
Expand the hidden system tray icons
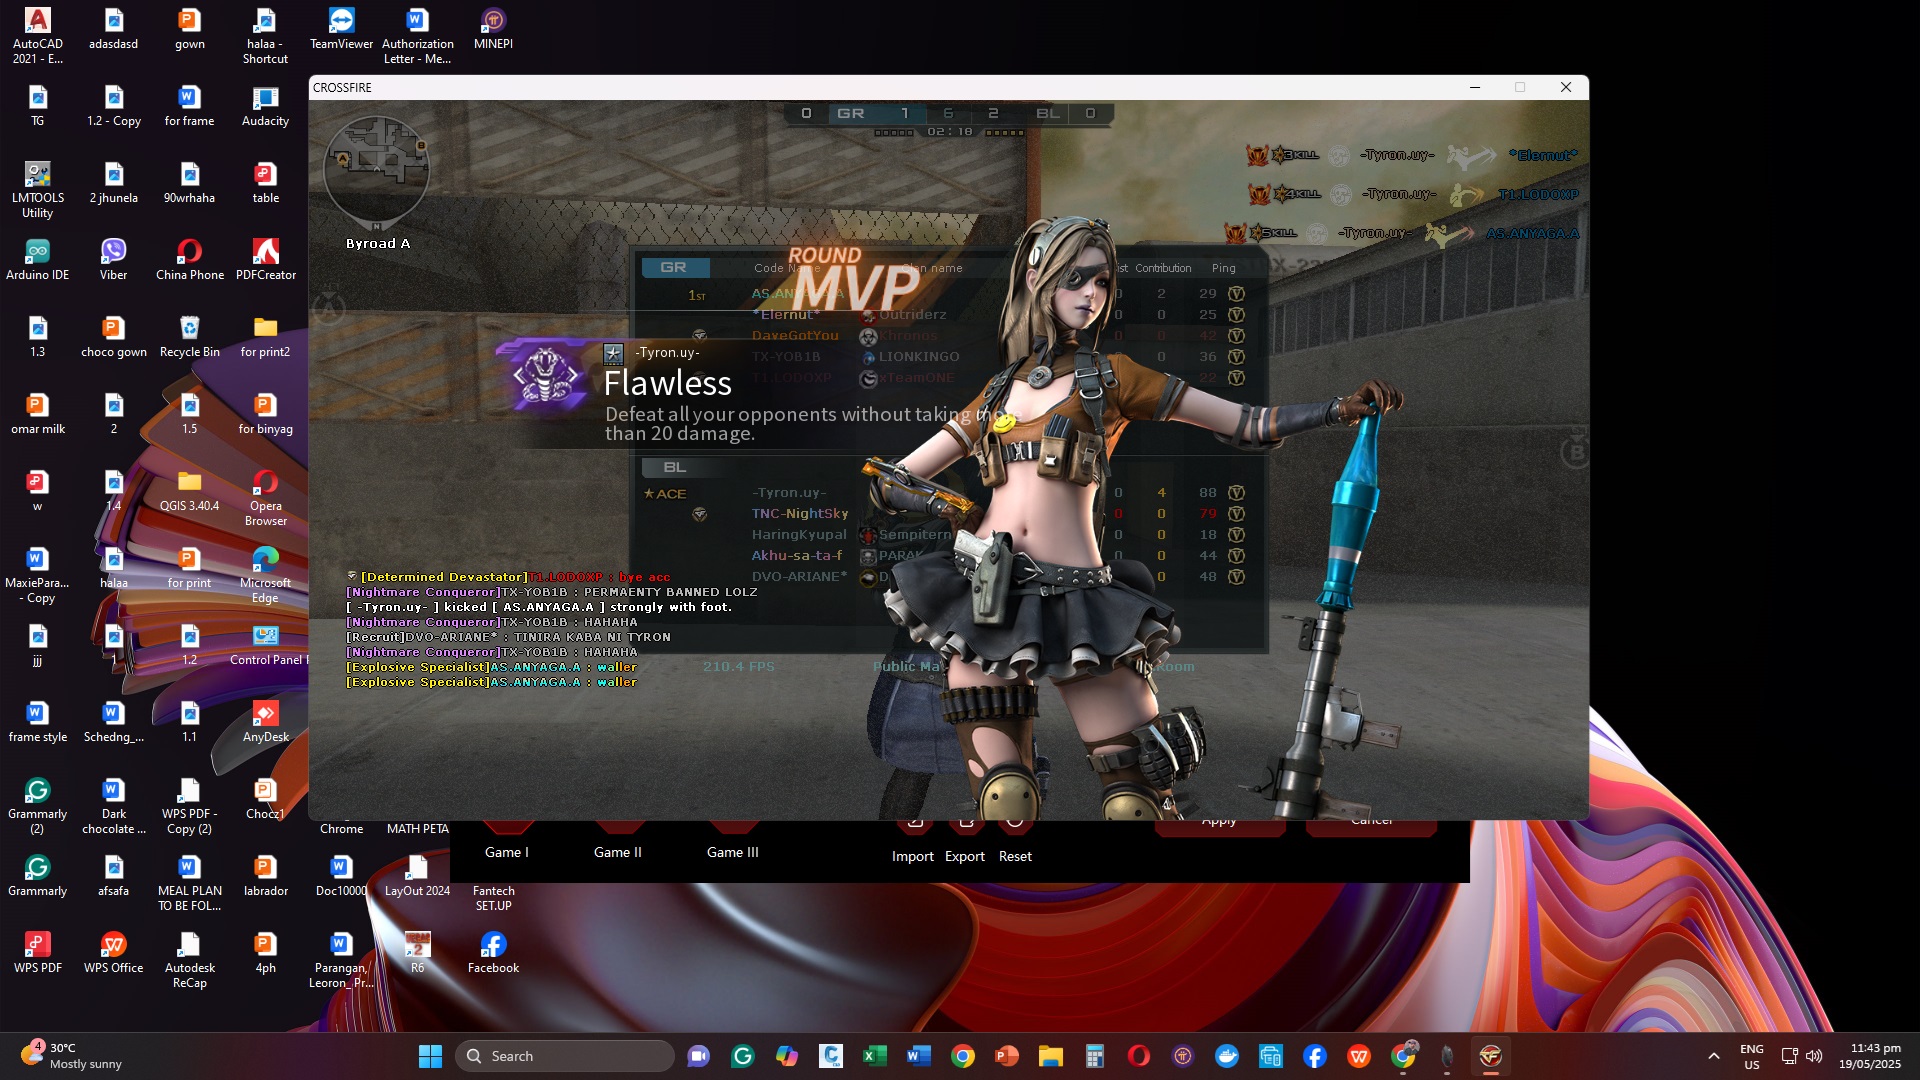point(1714,1056)
